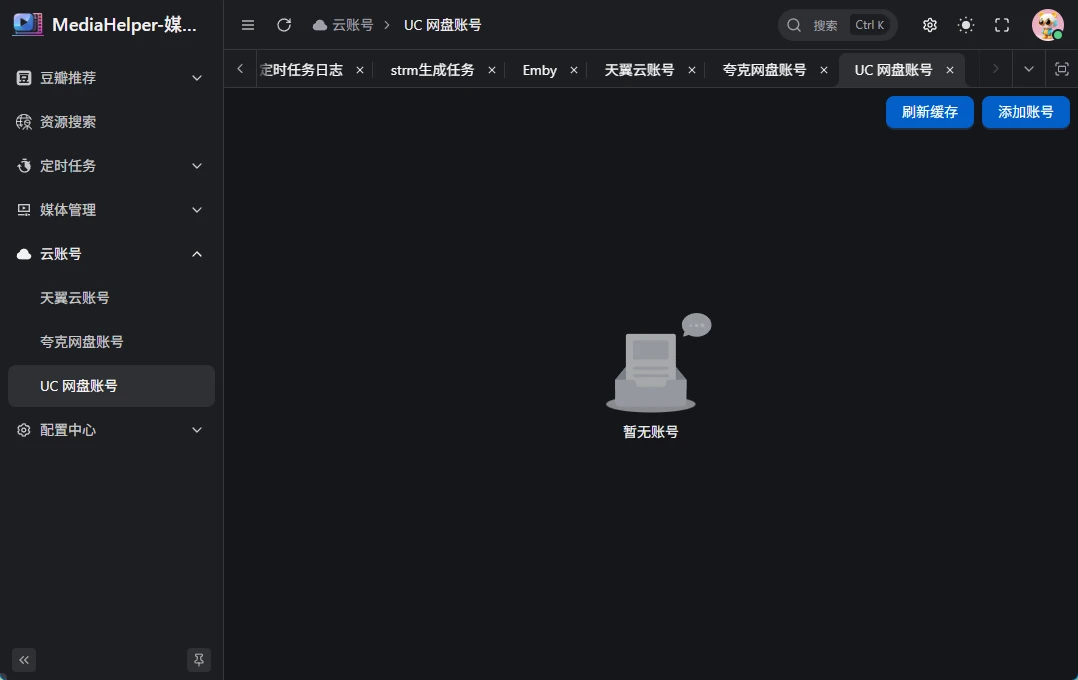Open settings gear icon in top bar
The image size is (1078, 680).
(x=930, y=25)
